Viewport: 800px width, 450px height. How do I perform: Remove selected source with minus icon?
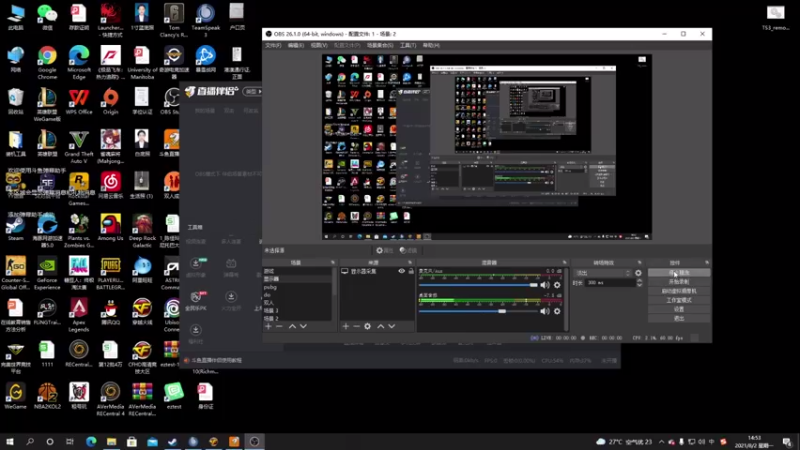point(356,326)
